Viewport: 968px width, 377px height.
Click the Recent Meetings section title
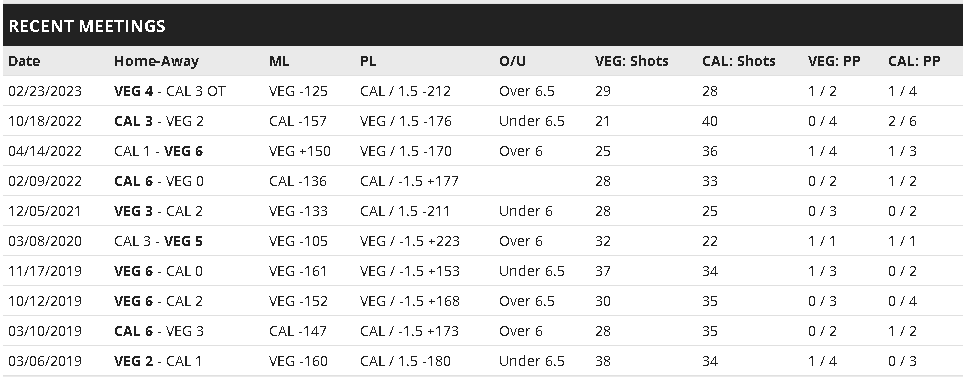pyautogui.click(x=87, y=26)
